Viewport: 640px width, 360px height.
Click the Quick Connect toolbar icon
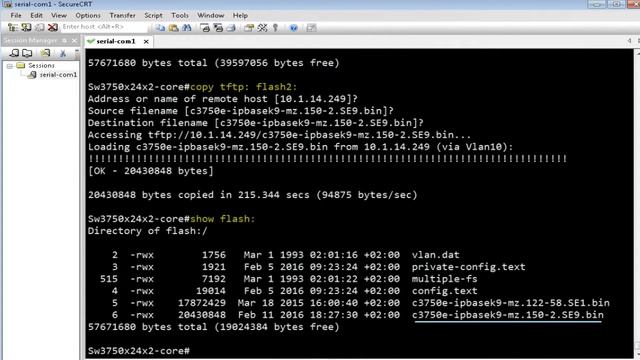(26, 27)
